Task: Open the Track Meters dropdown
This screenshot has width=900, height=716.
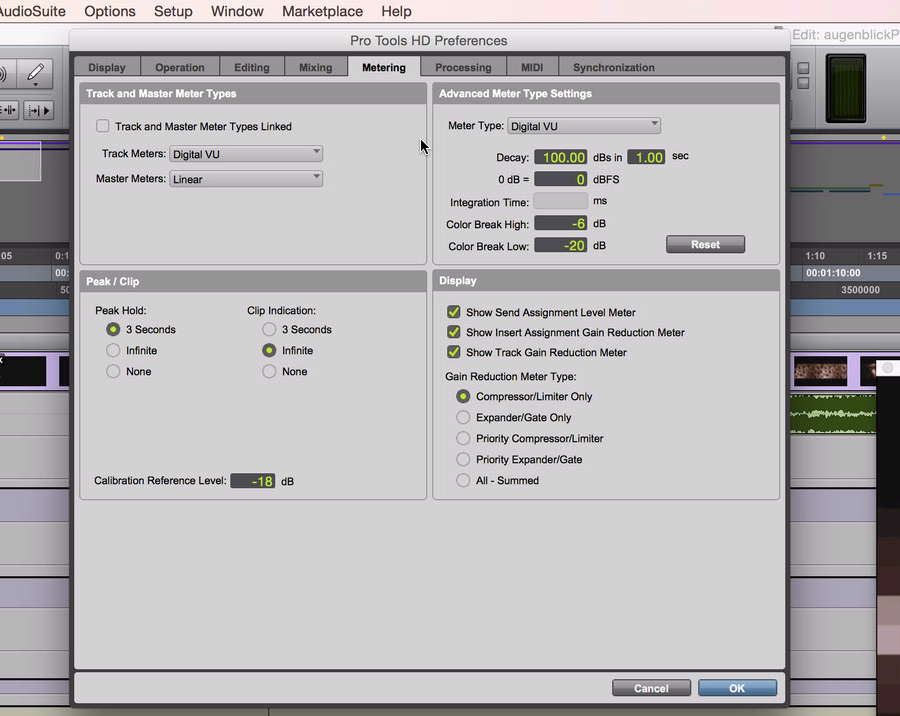Action: tap(246, 154)
